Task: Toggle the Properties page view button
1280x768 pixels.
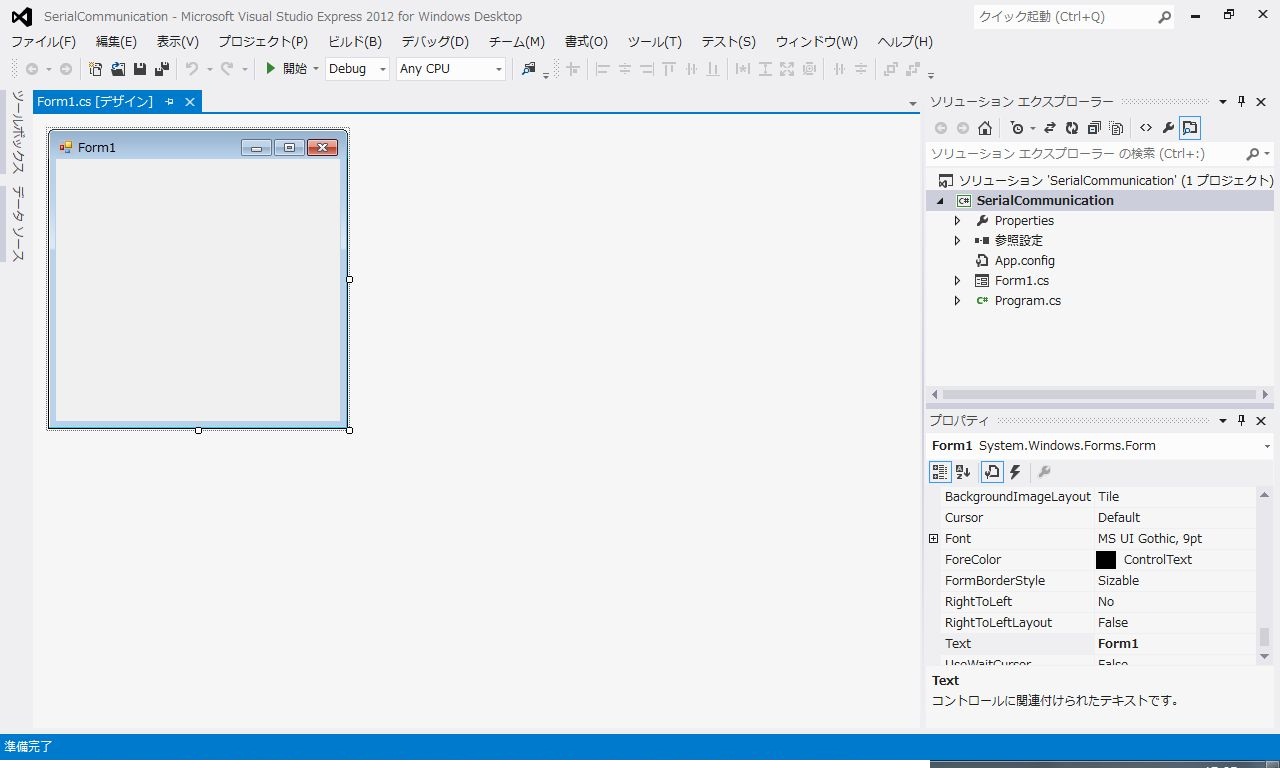Action: click(992, 472)
